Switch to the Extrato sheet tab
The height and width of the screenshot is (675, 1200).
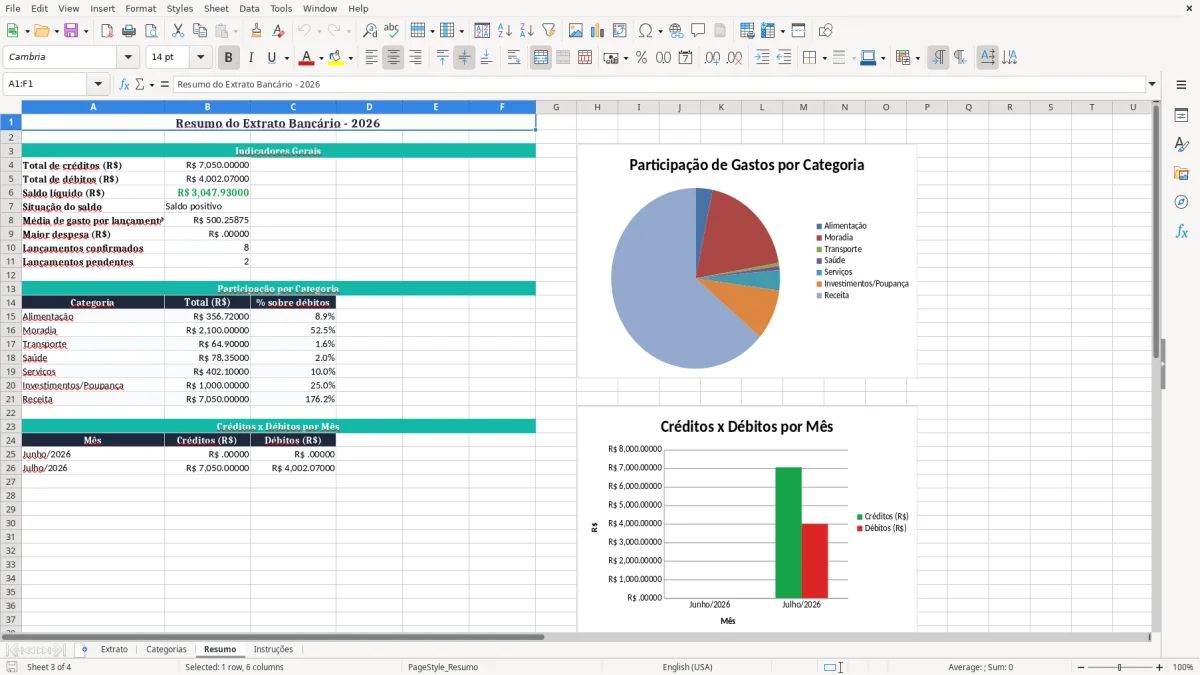[114, 650]
